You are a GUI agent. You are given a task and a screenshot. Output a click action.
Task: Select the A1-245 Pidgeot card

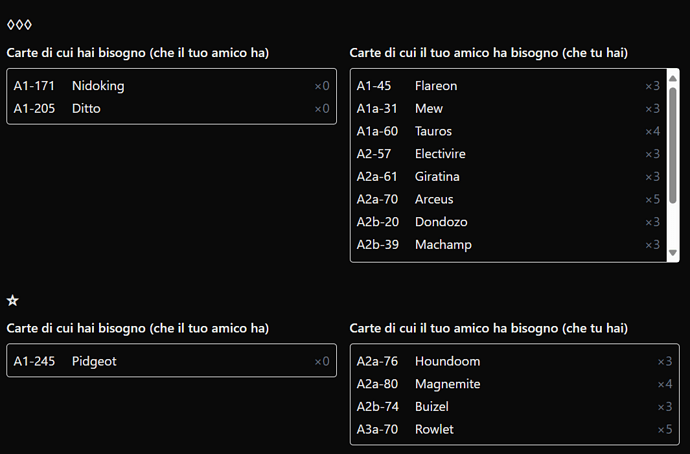point(172,361)
